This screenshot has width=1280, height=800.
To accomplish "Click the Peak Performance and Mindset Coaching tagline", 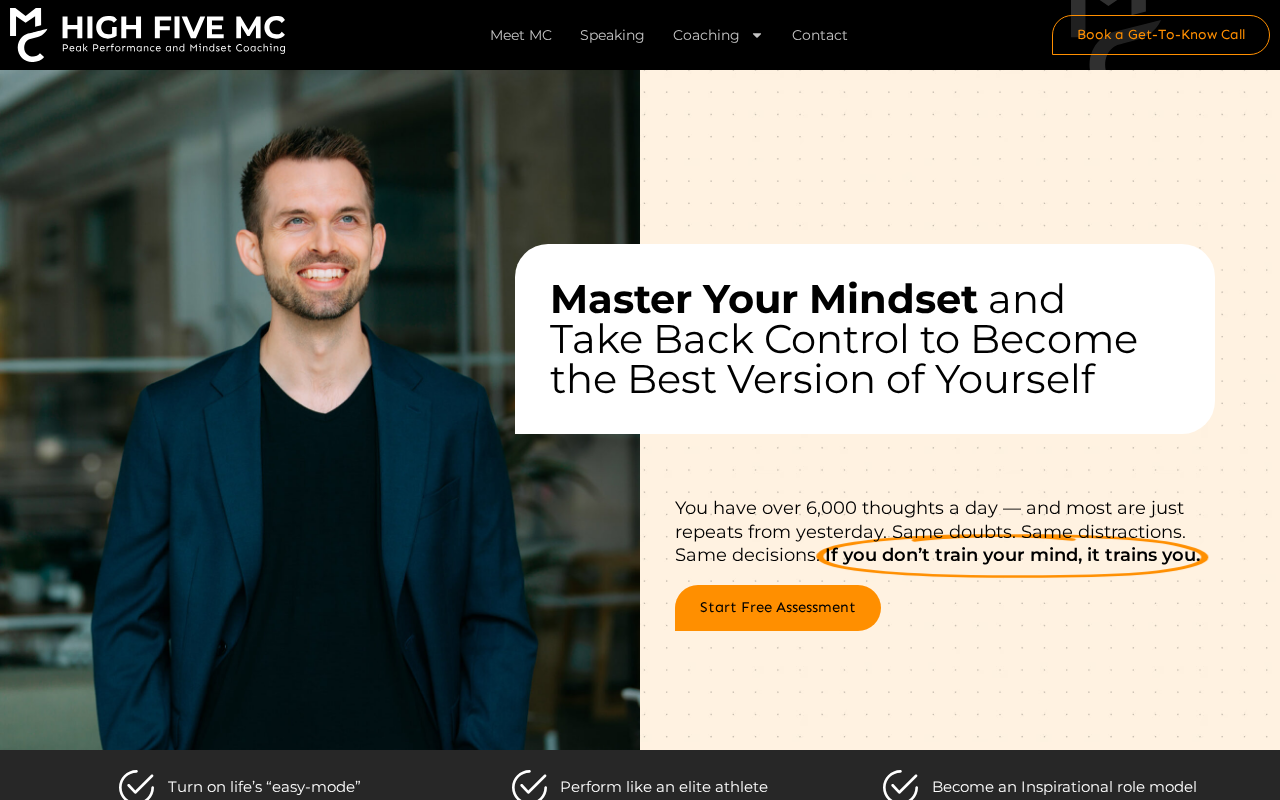I will coord(174,48).
